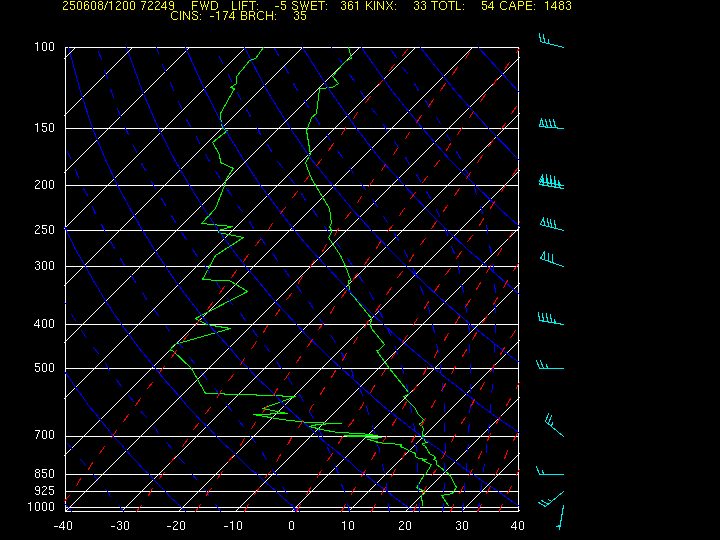
Task: Click the surface wind barb near 1000 mb
Action: [560, 518]
